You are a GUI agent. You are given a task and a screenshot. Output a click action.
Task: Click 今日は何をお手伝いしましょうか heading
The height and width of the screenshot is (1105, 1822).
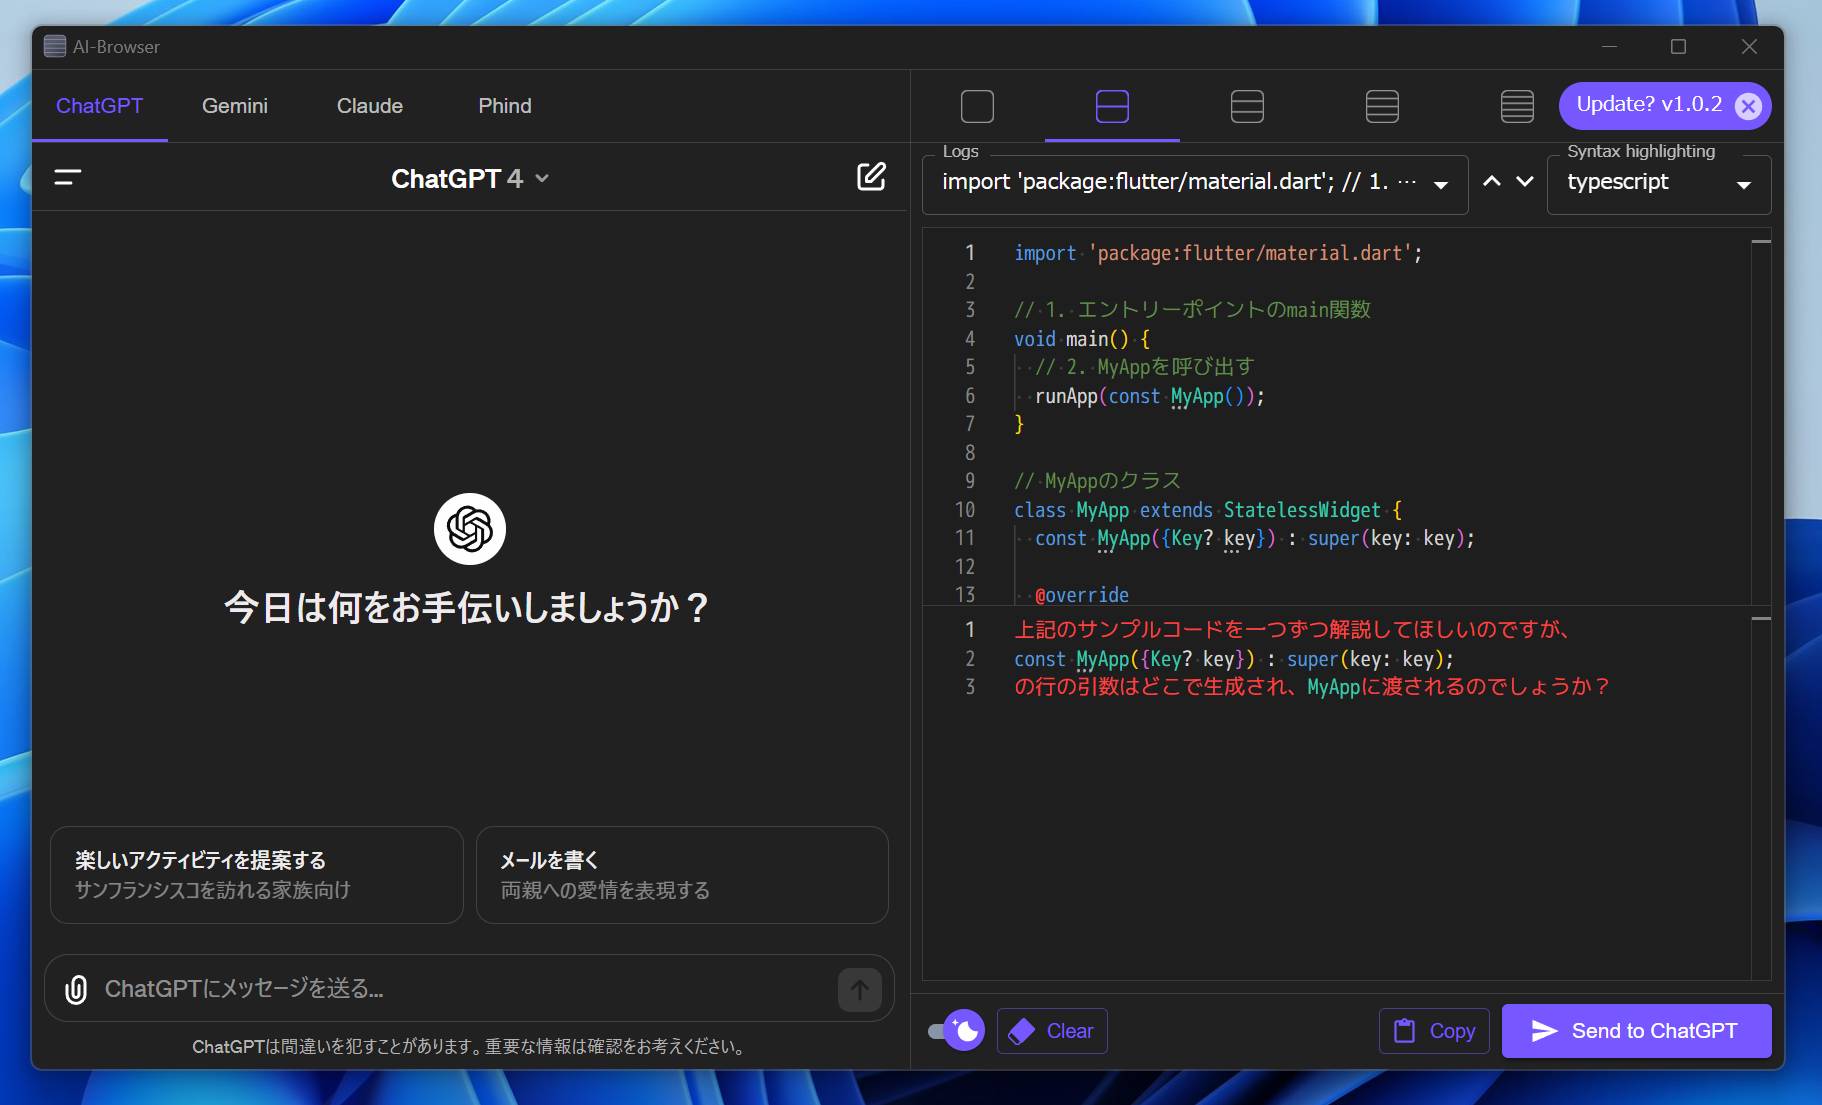point(468,607)
